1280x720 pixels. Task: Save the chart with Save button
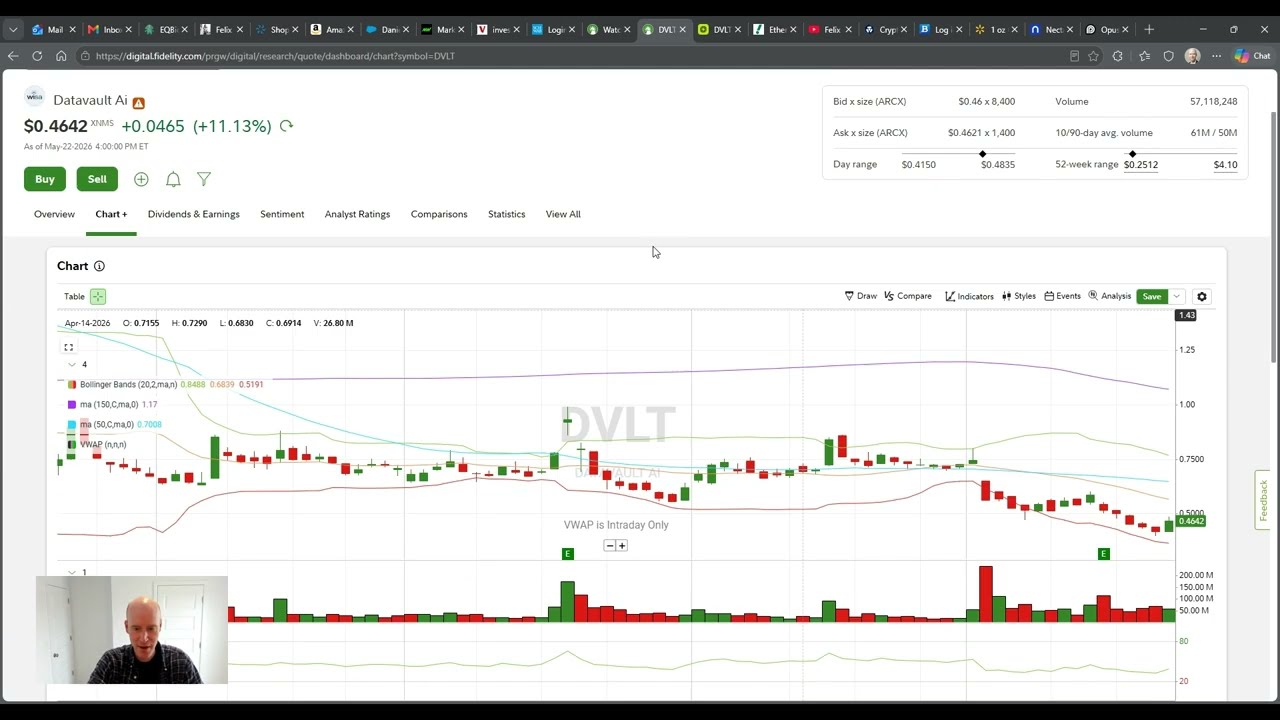[1152, 296]
